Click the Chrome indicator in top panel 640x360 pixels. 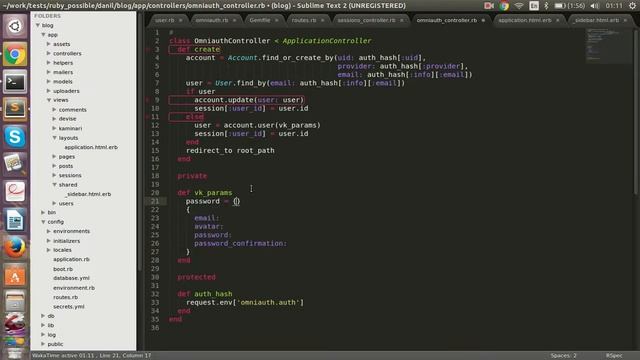click(x=504, y=6)
